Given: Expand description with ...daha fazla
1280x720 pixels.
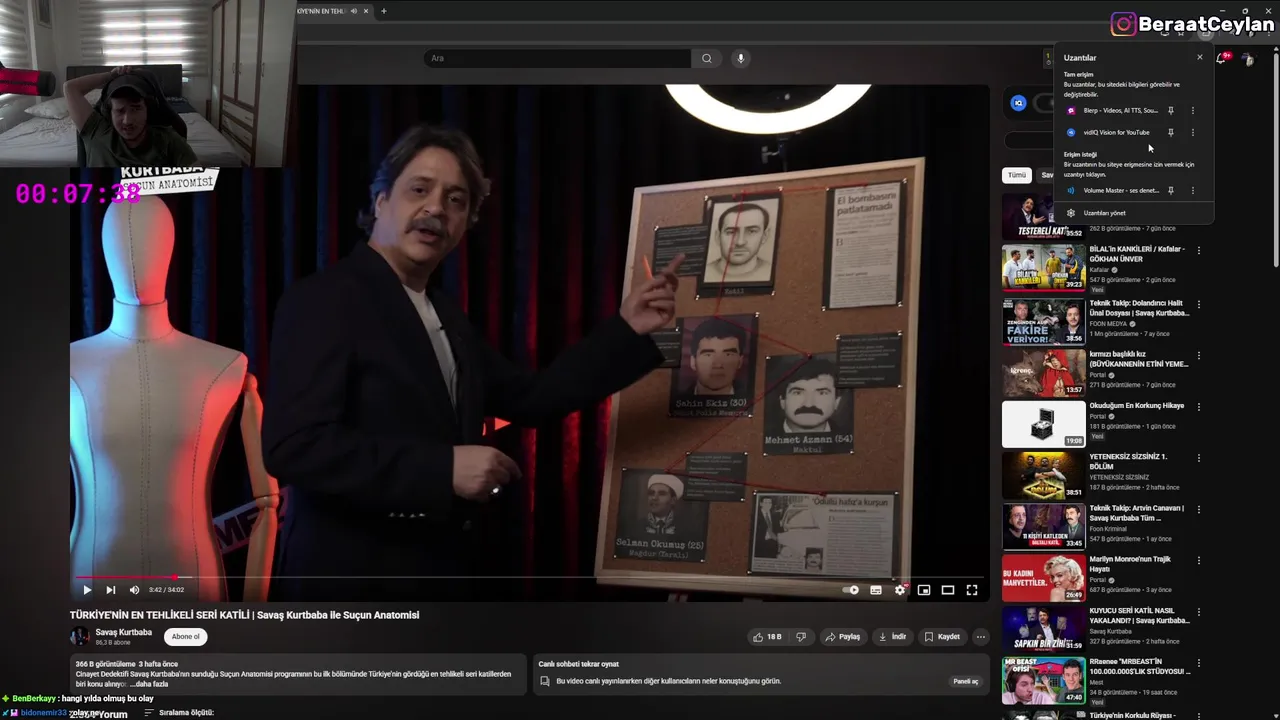Looking at the screenshot, I should coord(151,684).
